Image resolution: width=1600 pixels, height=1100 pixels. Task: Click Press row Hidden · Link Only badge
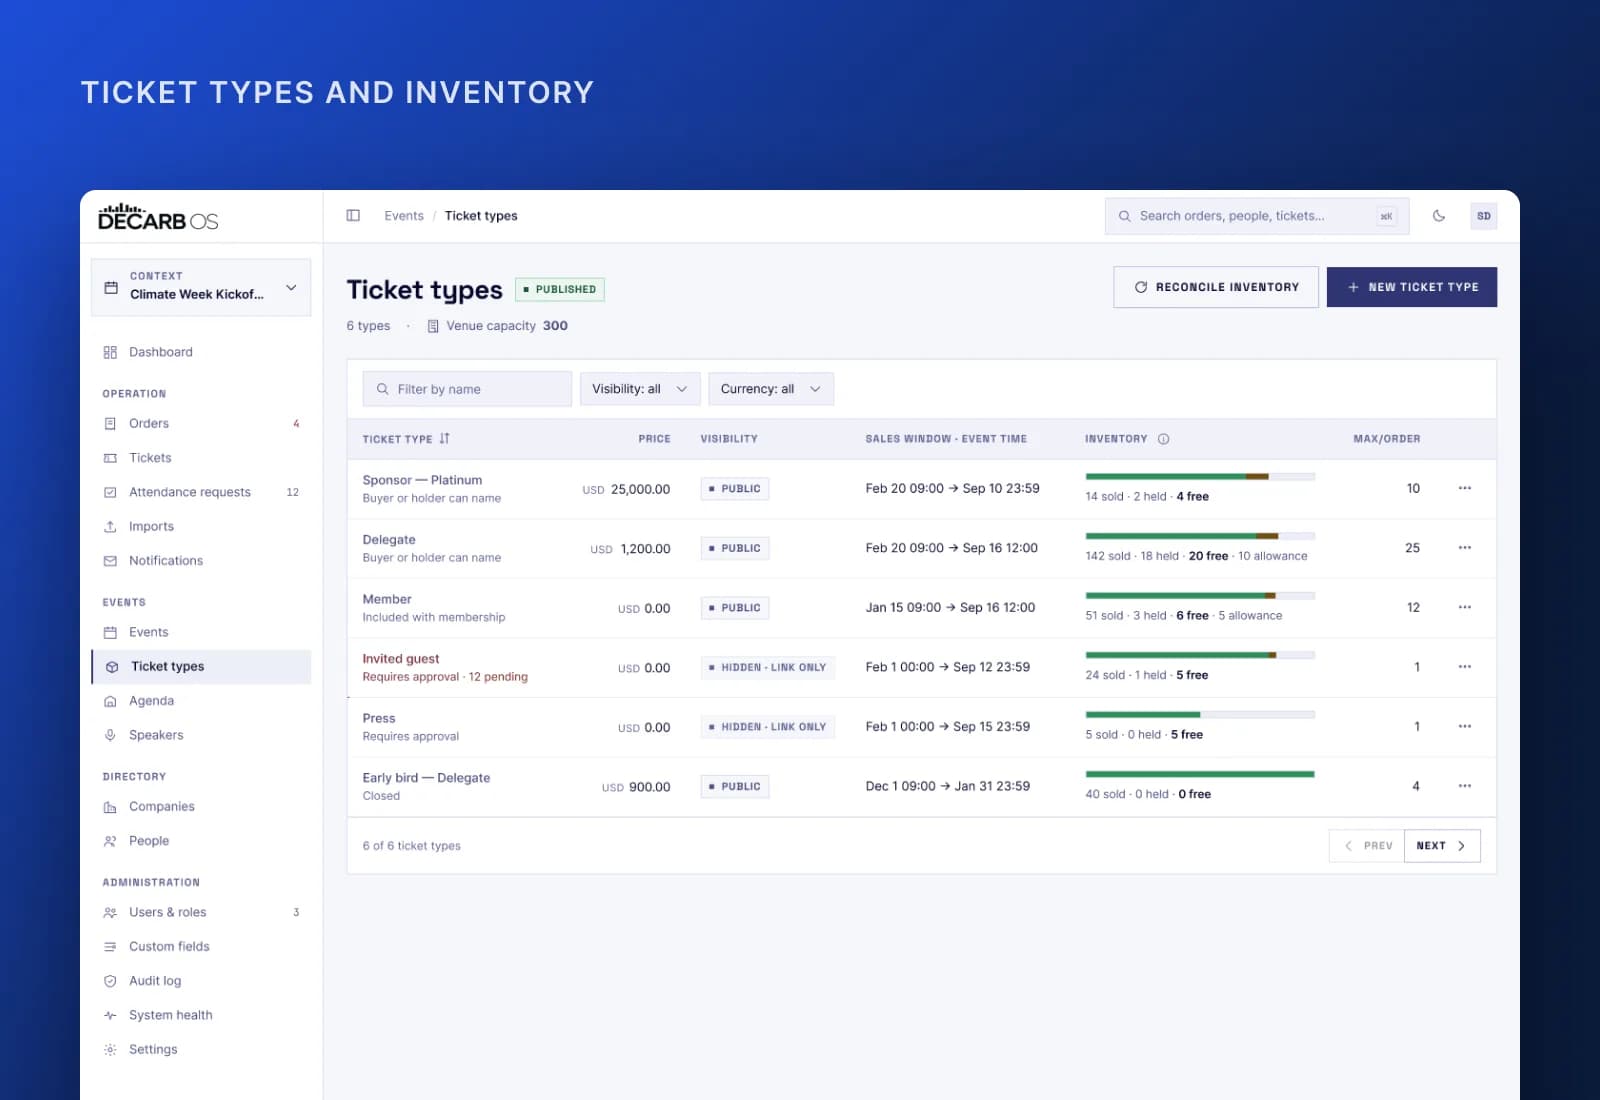pos(768,727)
